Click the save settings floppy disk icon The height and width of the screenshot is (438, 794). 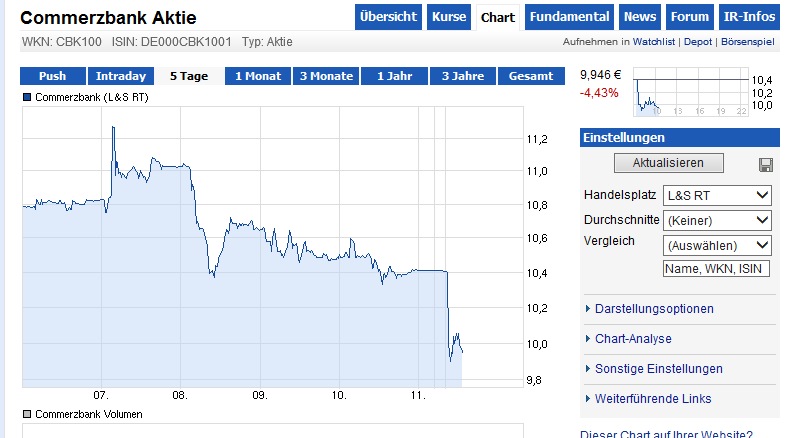pyautogui.click(x=766, y=165)
